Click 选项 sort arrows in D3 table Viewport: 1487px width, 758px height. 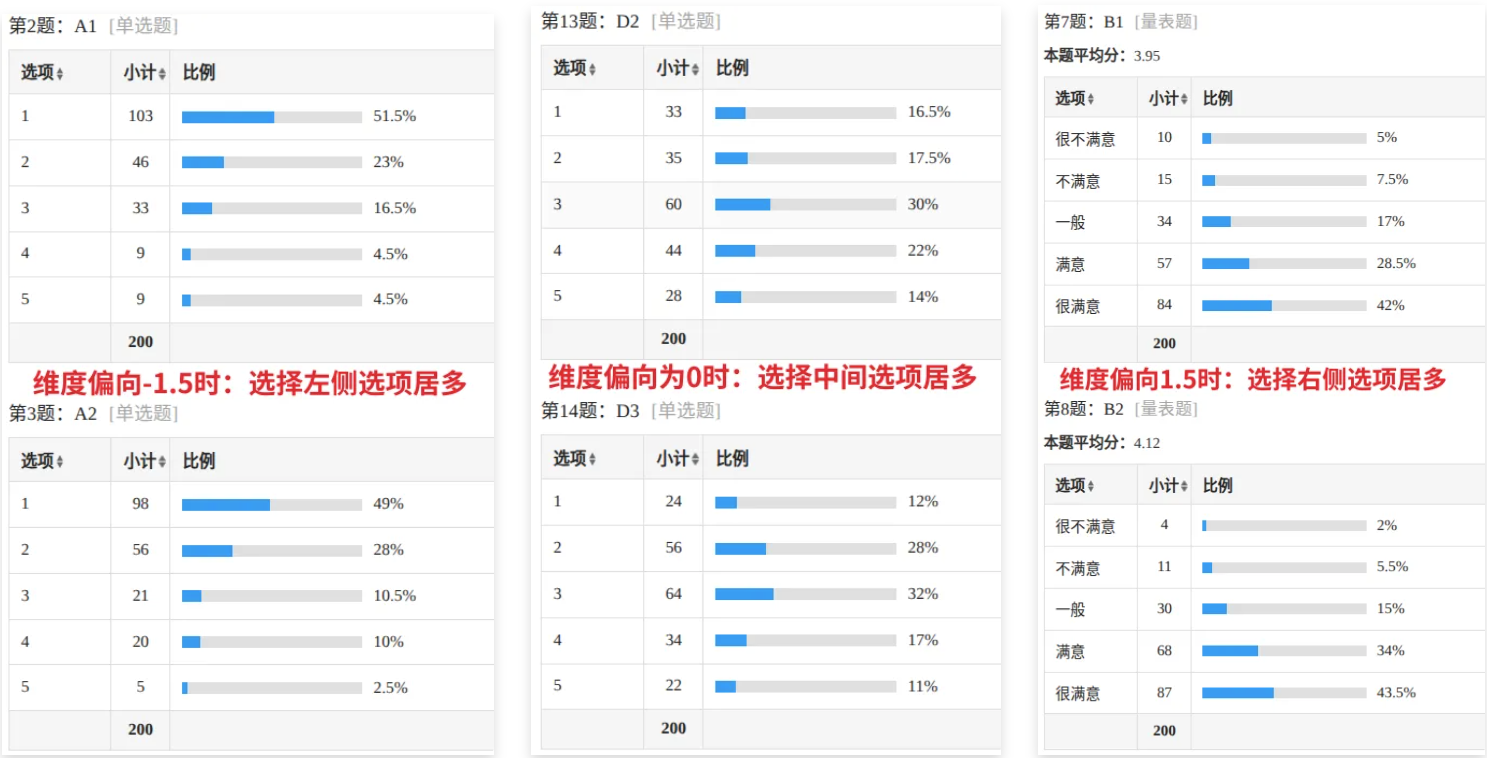click(593, 460)
